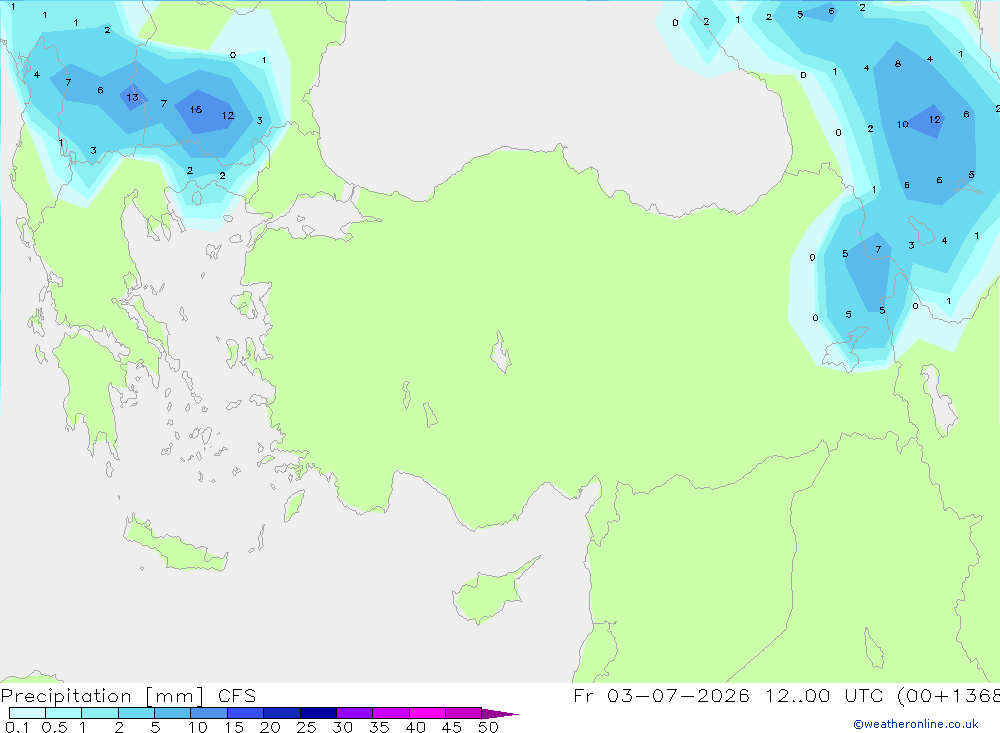Click the 1–2 mm legend color swatch
The width and height of the screenshot is (1000, 733).
(x=100, y=713)
